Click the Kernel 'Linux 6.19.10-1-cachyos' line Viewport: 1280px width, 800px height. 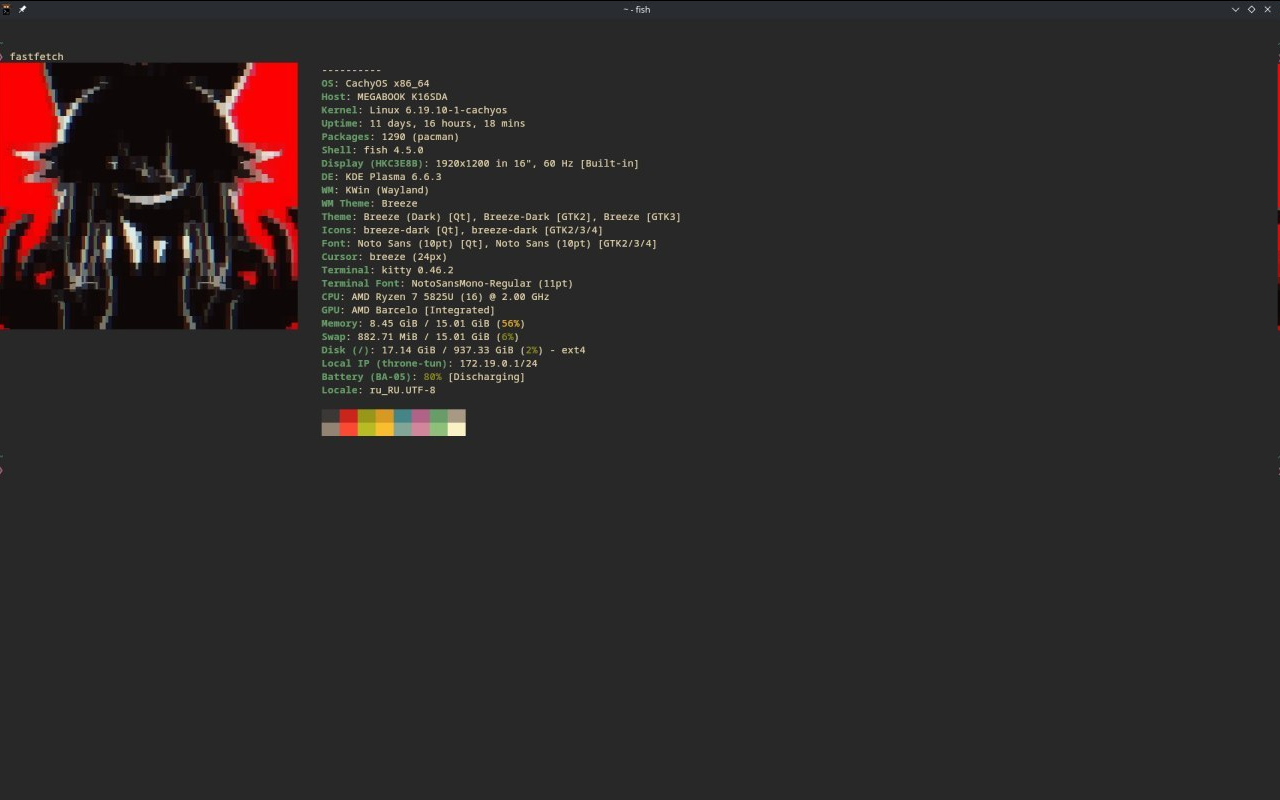414,110
